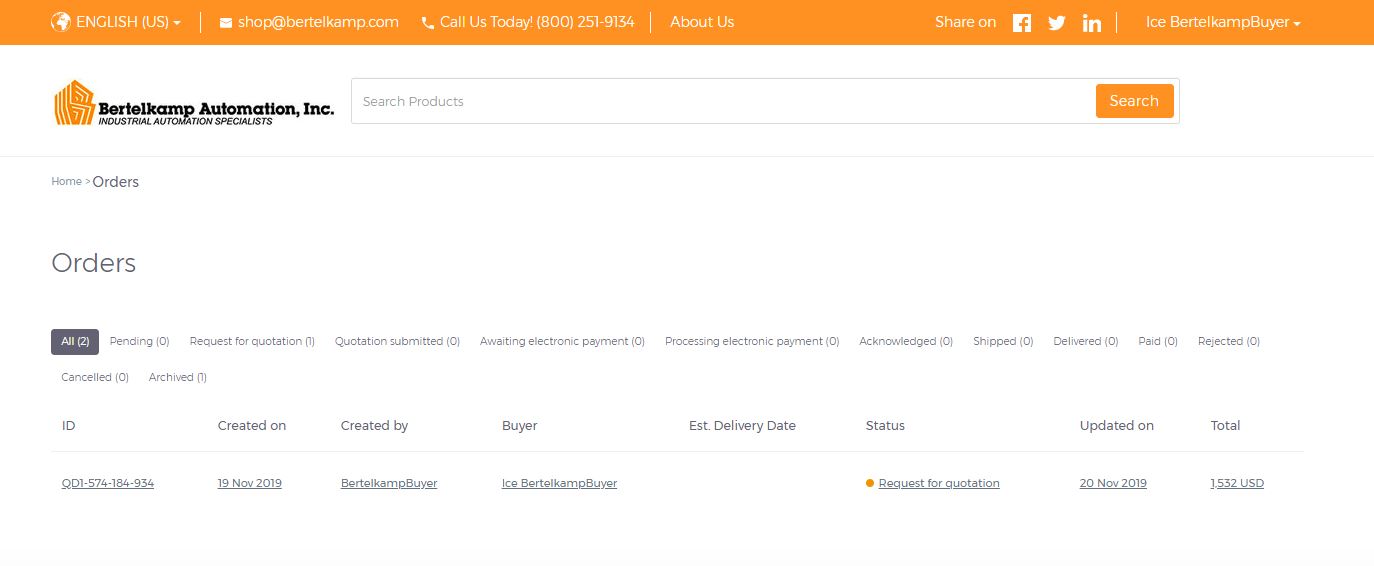Filter by Acknowledged (0)
1374x566 pixels.
coord(906,341)
